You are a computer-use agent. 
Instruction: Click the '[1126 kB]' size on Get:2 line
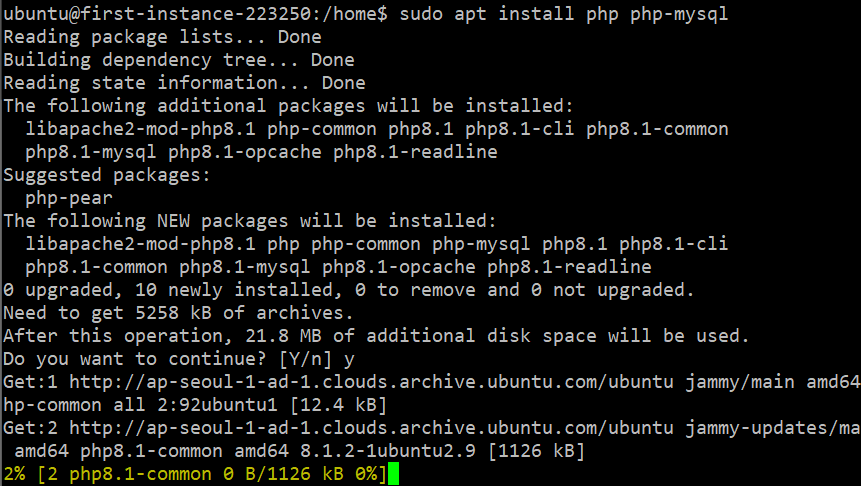coord(536,451)
